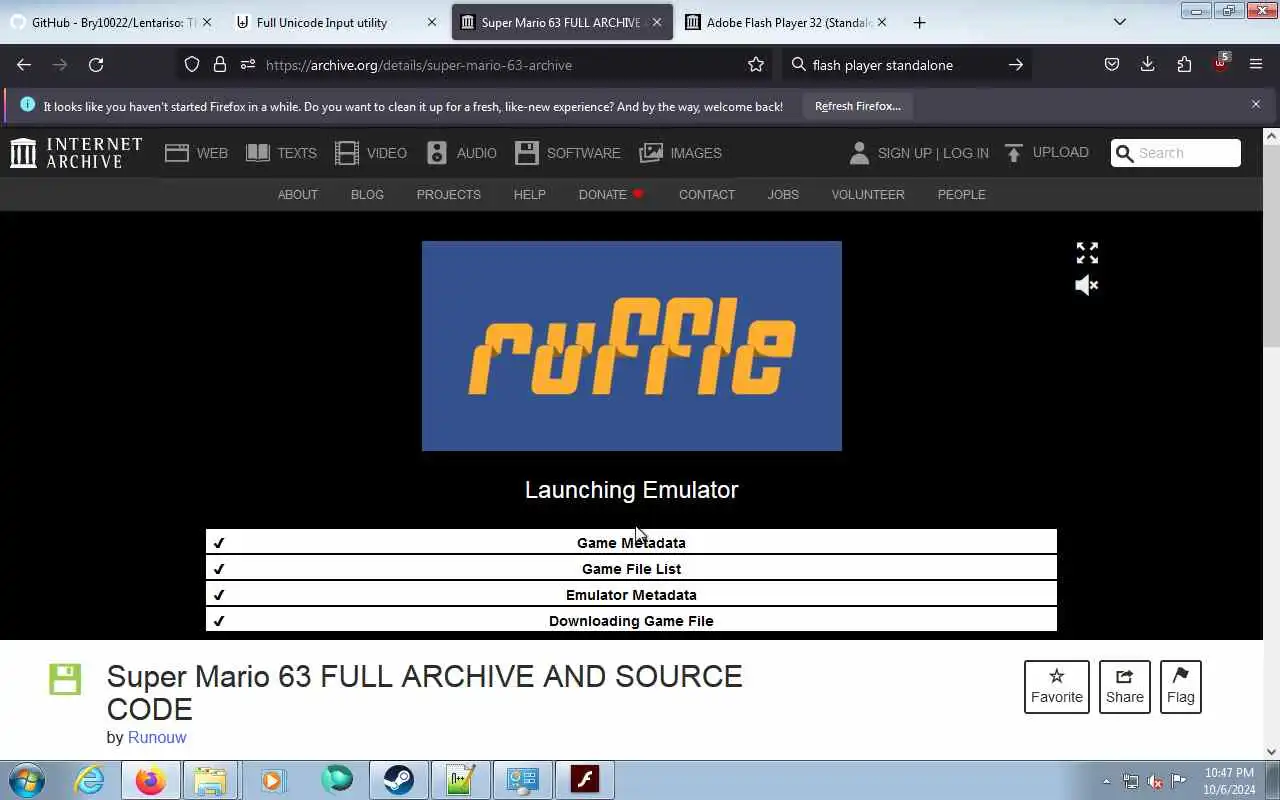Close the Super Mario 63 tab

point(657,22)
